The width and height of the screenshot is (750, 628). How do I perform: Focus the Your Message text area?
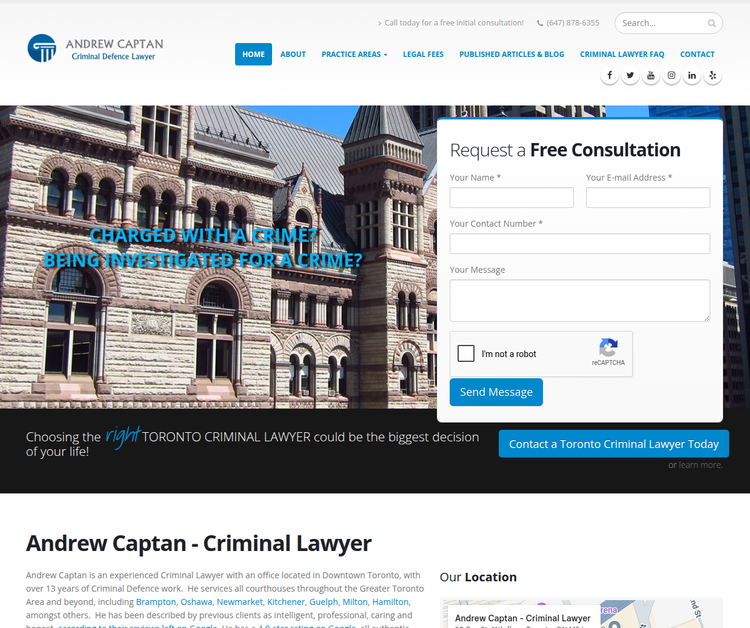click(x=580, y=300)
